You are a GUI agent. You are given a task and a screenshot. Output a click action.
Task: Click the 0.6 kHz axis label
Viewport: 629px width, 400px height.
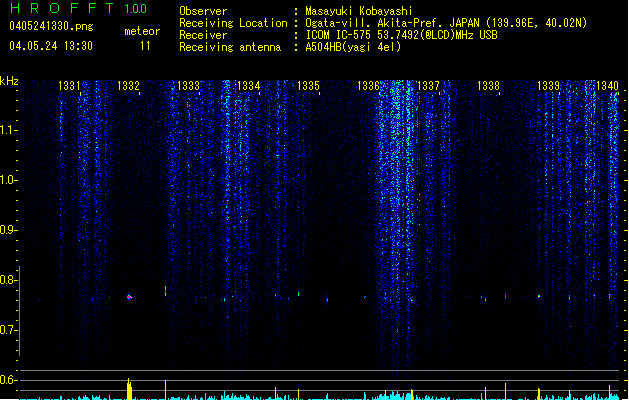click(x=8, y=380)
